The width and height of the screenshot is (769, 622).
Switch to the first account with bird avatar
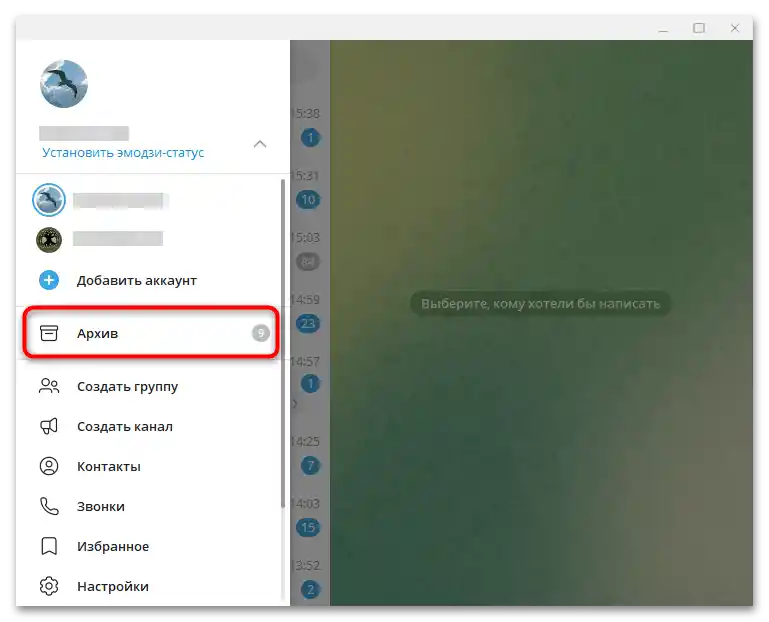149,200
